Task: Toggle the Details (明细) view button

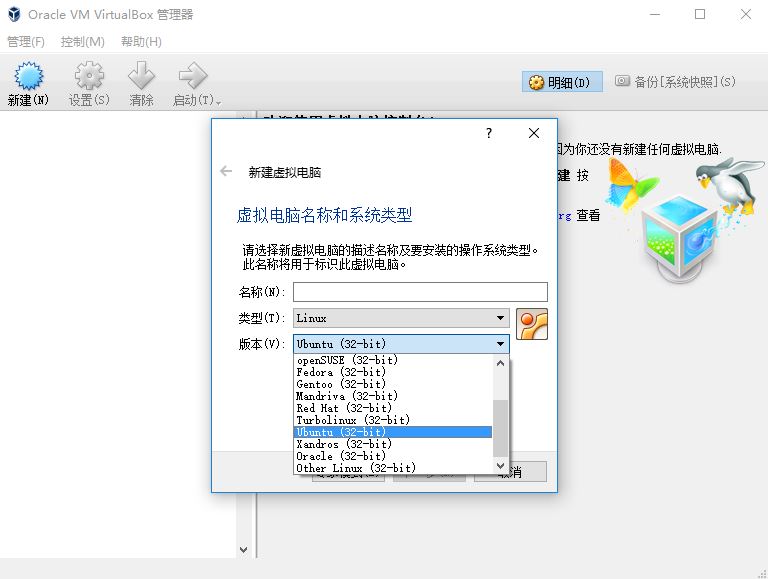Action: 562,82
